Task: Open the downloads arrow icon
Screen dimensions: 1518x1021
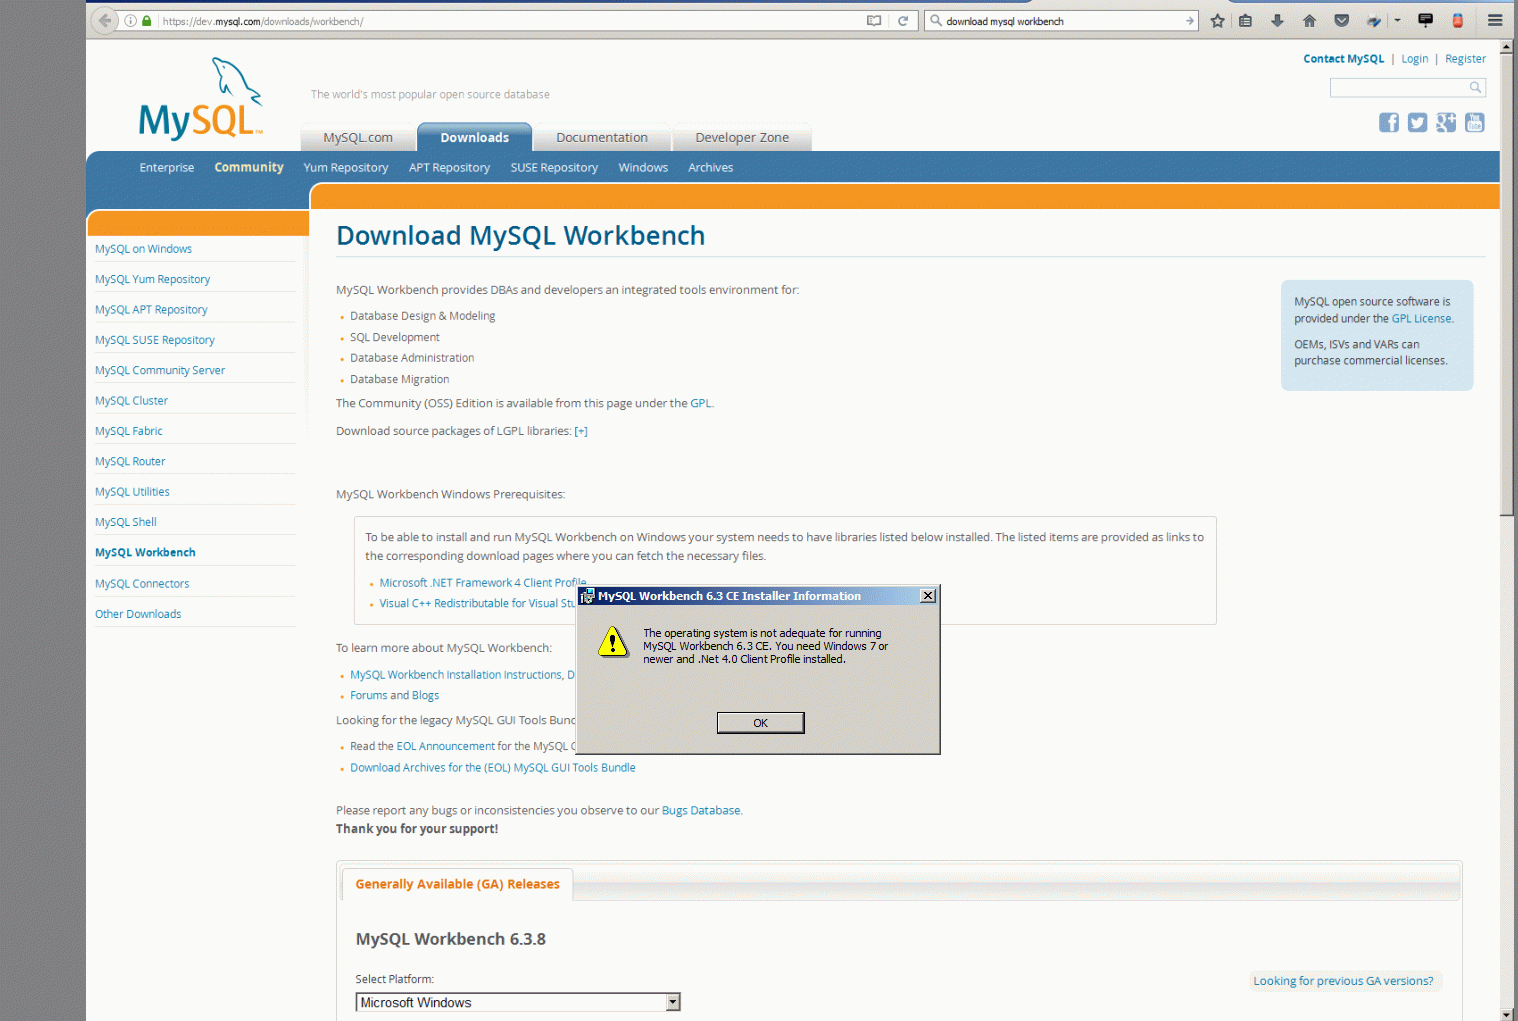Action: [1277, 21]
